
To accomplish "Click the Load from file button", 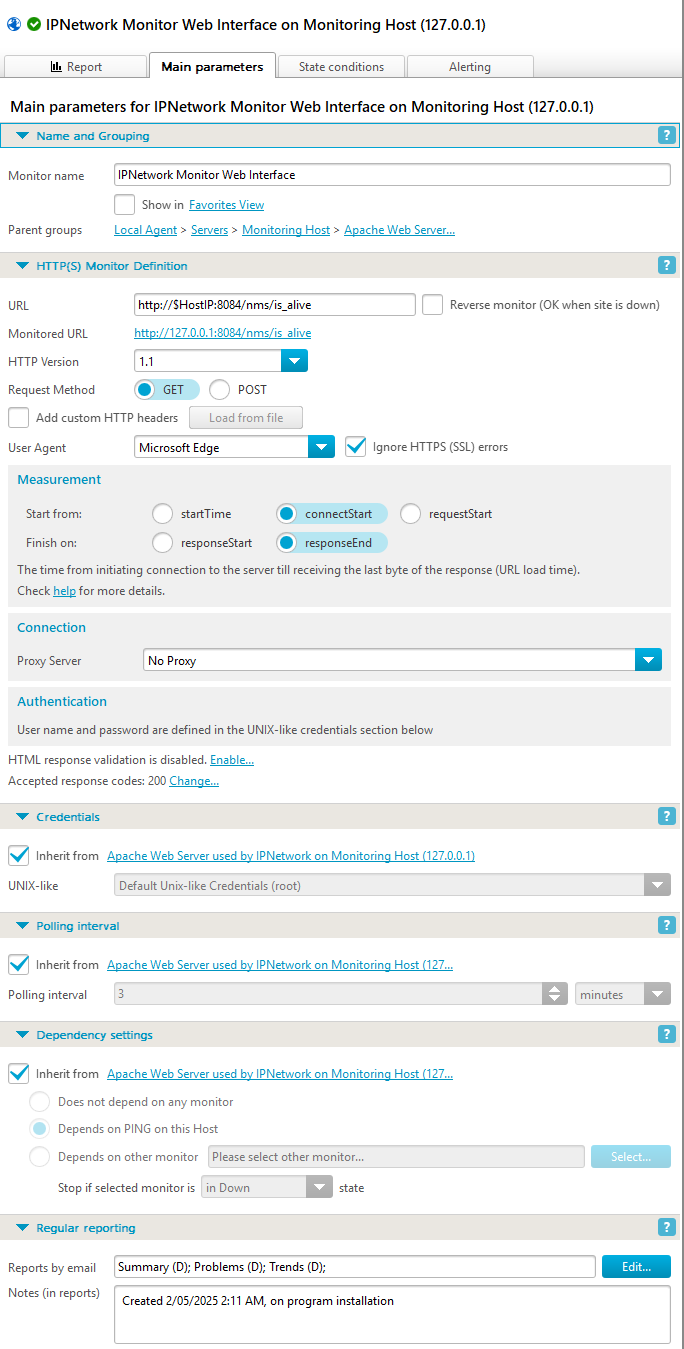I will (246, 417).
